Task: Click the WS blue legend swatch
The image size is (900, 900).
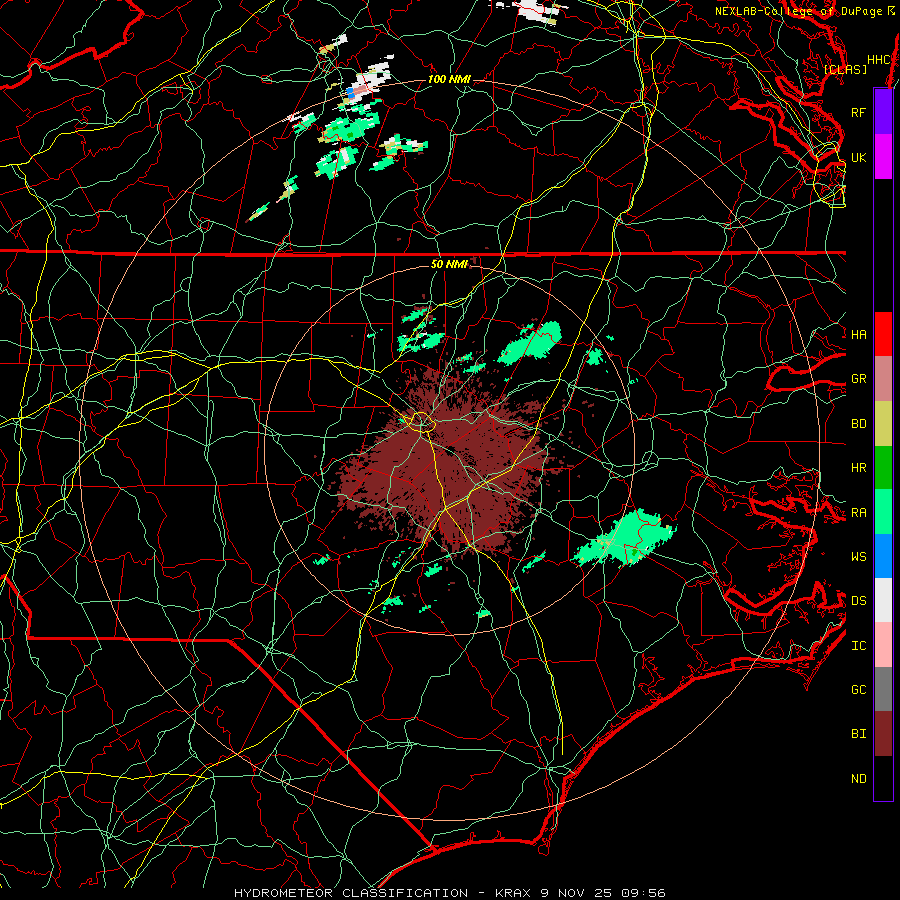Action: (883, 556)
